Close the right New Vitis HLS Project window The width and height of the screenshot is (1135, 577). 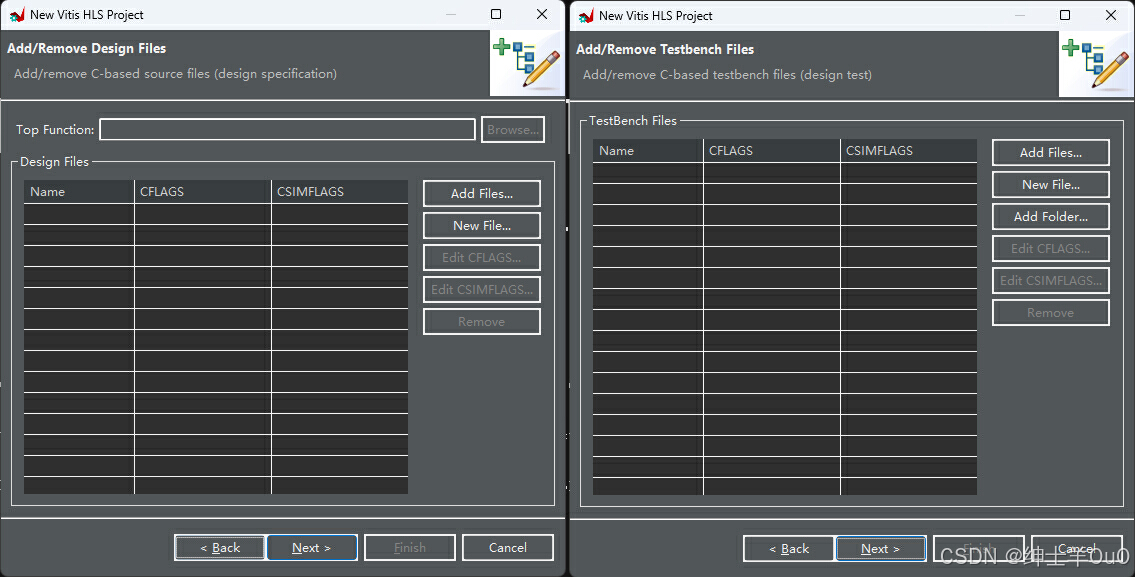pos(1110,15)
